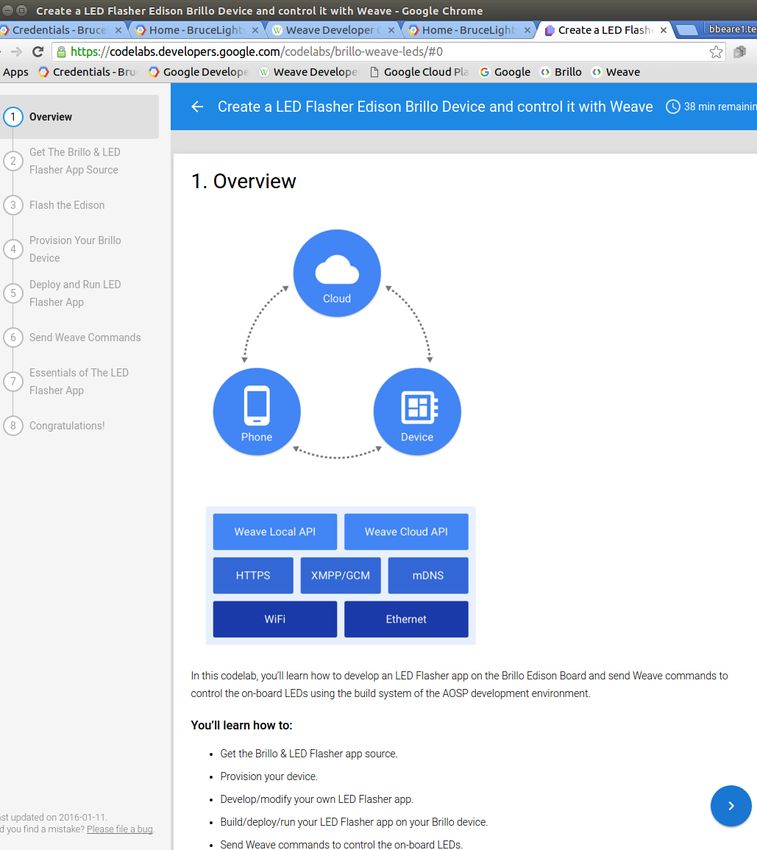757x850 pixels.
Task: Go to step 8 Congratulations!
Action: (x=79, y=426)
